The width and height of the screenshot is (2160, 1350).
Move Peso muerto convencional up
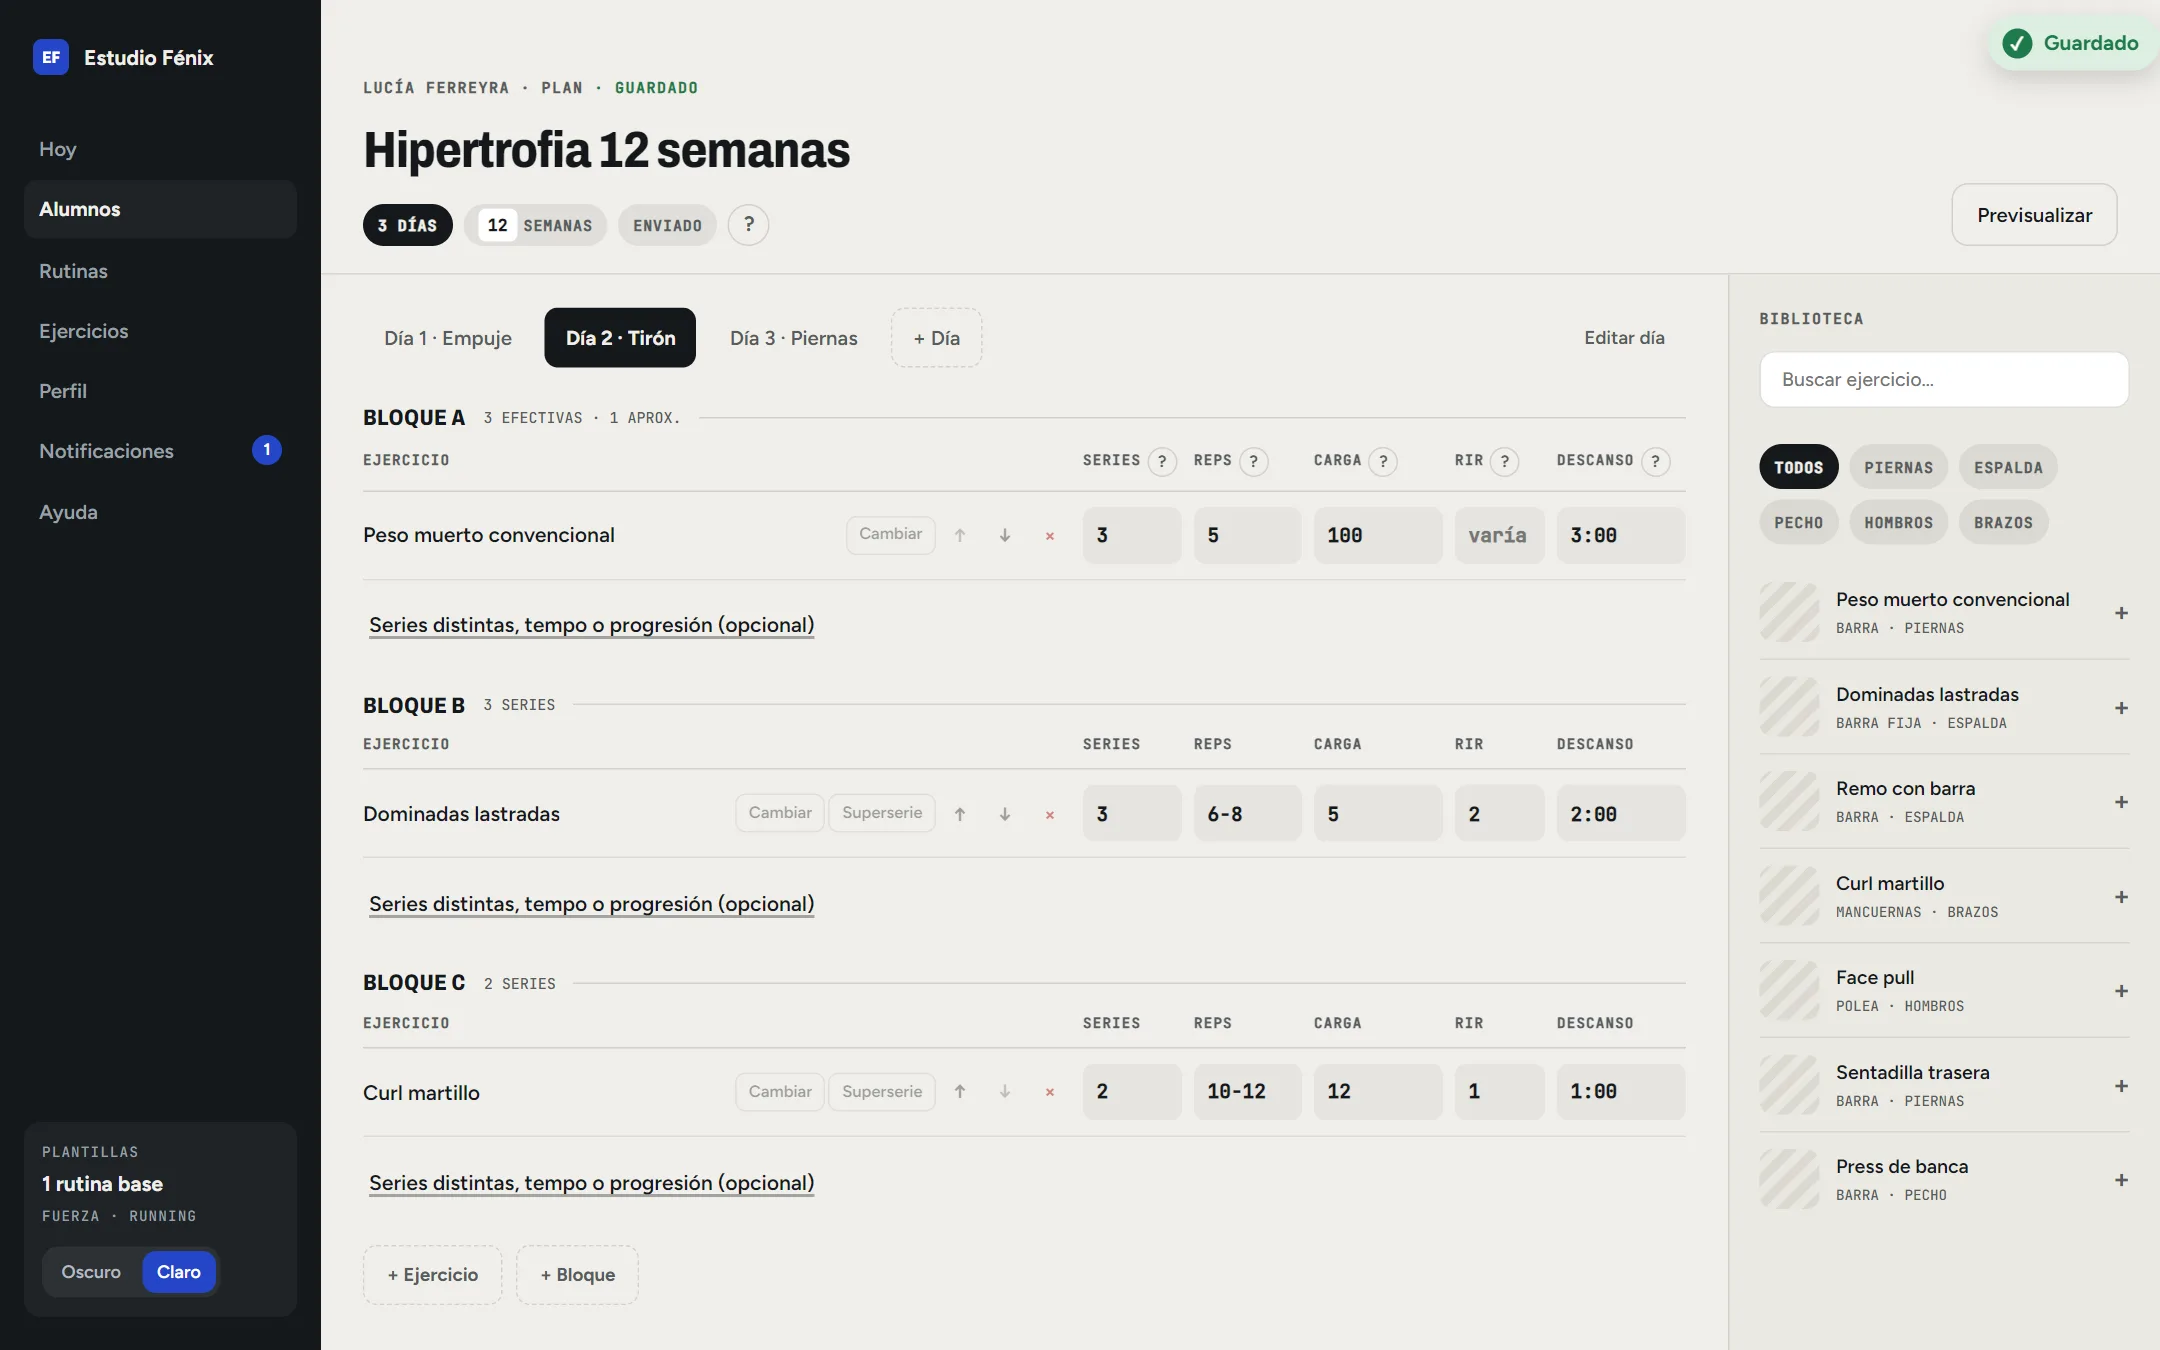[960, 535]
